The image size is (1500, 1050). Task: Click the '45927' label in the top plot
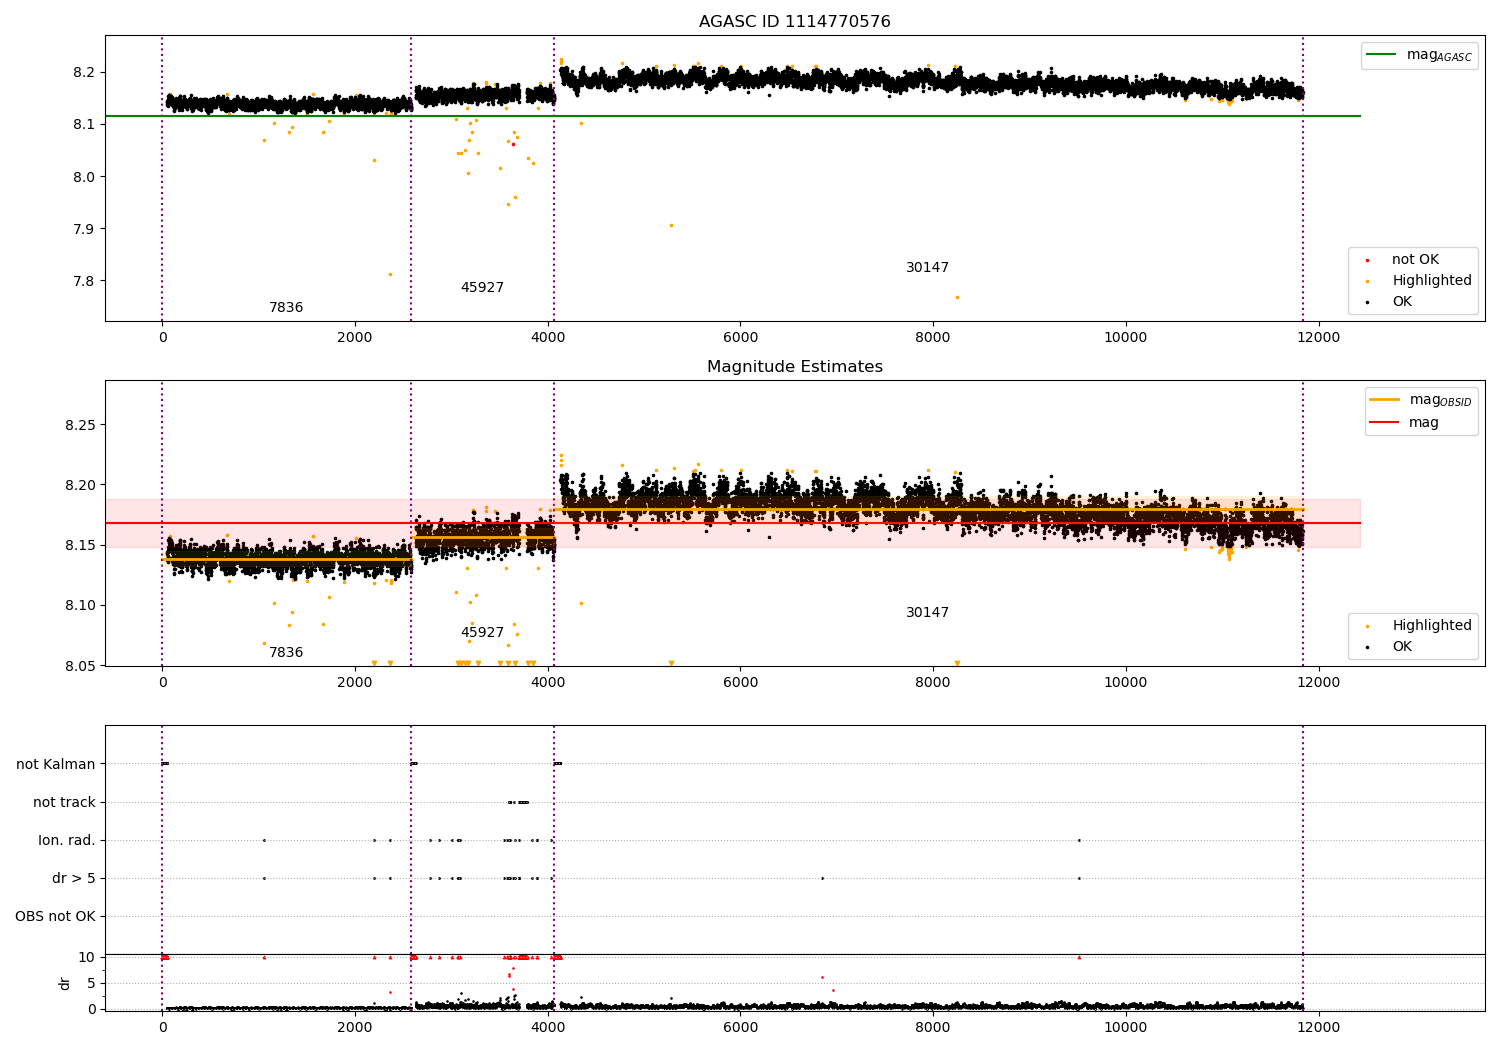pyautogui.click(x=482, y=288)
